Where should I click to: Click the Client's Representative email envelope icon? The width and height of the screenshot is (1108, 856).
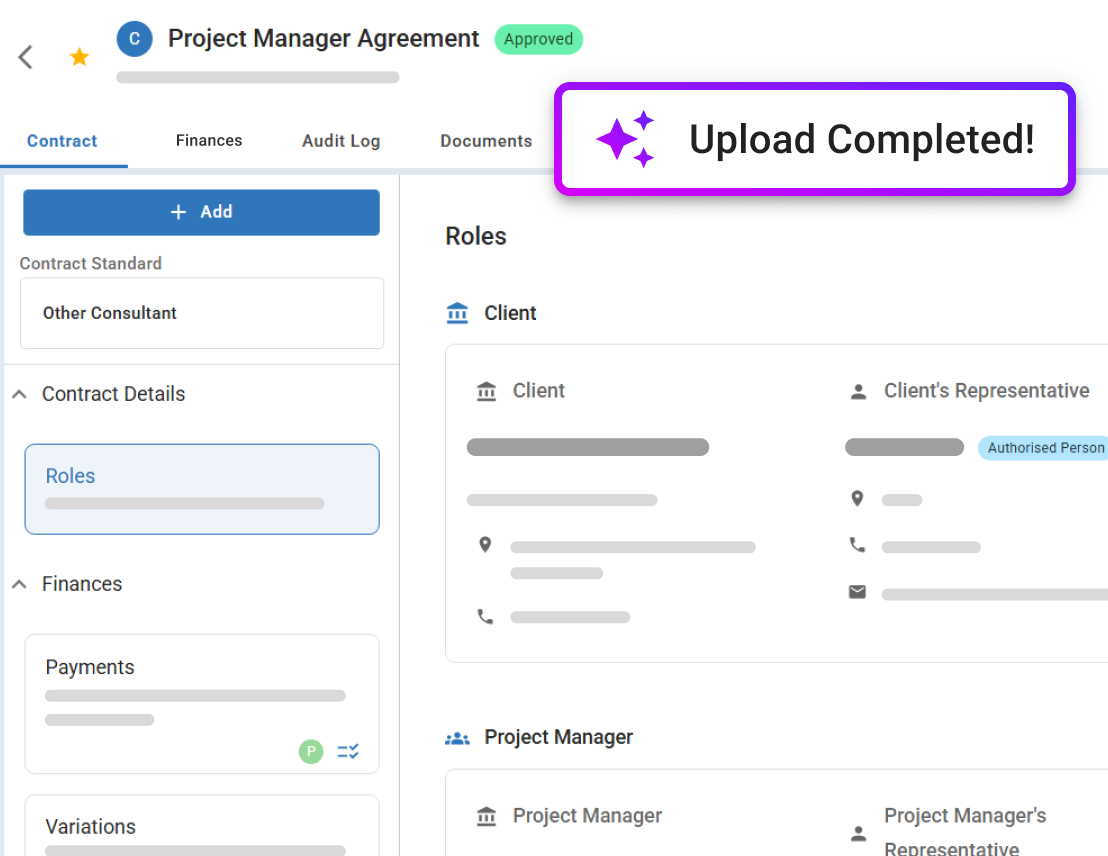(x=857, y=592)
